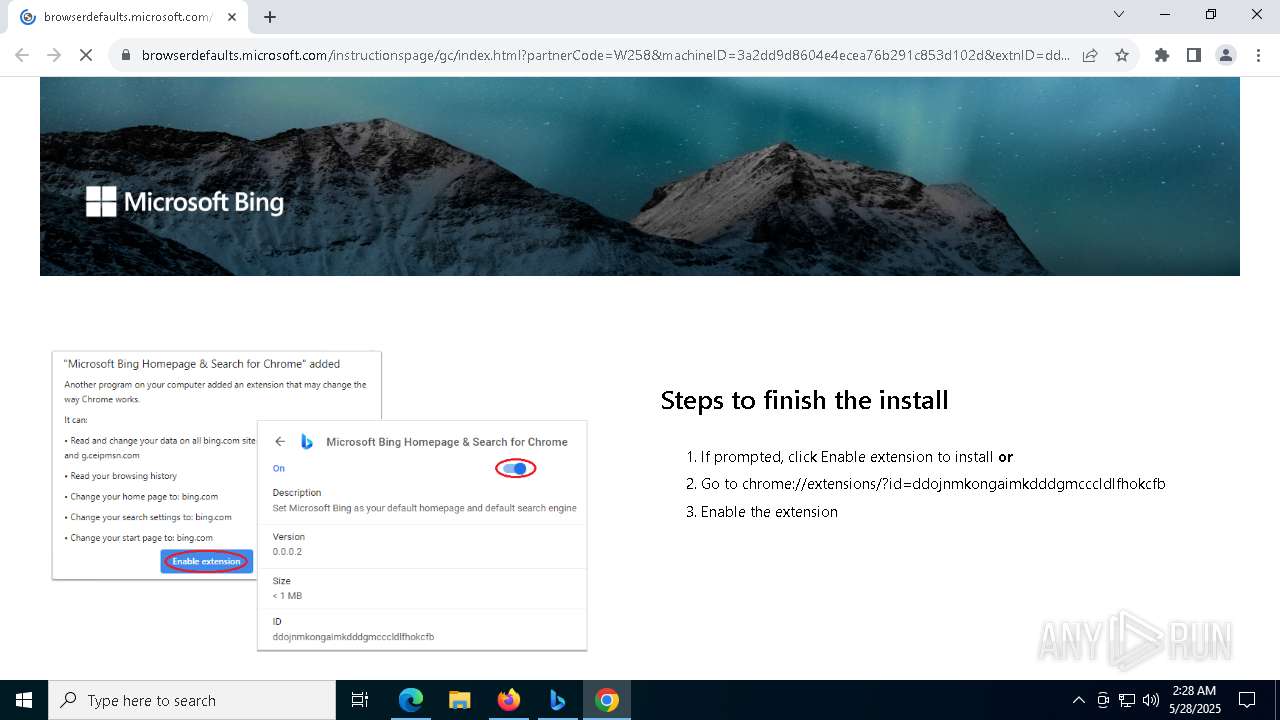Click the instructions screenshot illustration
The image size is (1280, 720).
pos(319,501)
